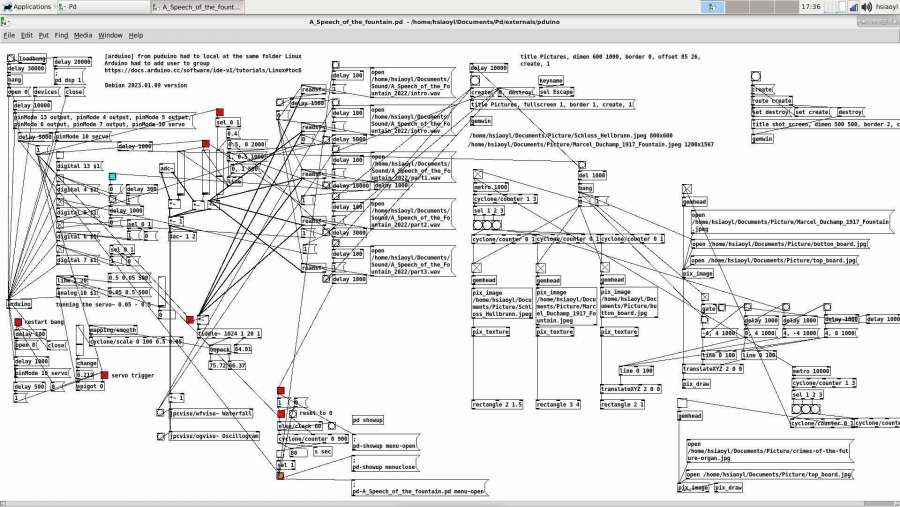The height and width of the screenshot is (507, 900).
Task: Click the 'pd showup' subpatch object
Action: tap(367, 420)
